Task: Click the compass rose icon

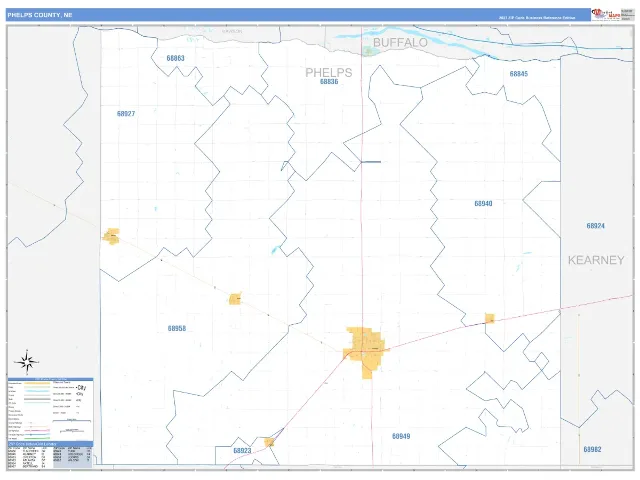Action: 27,362
